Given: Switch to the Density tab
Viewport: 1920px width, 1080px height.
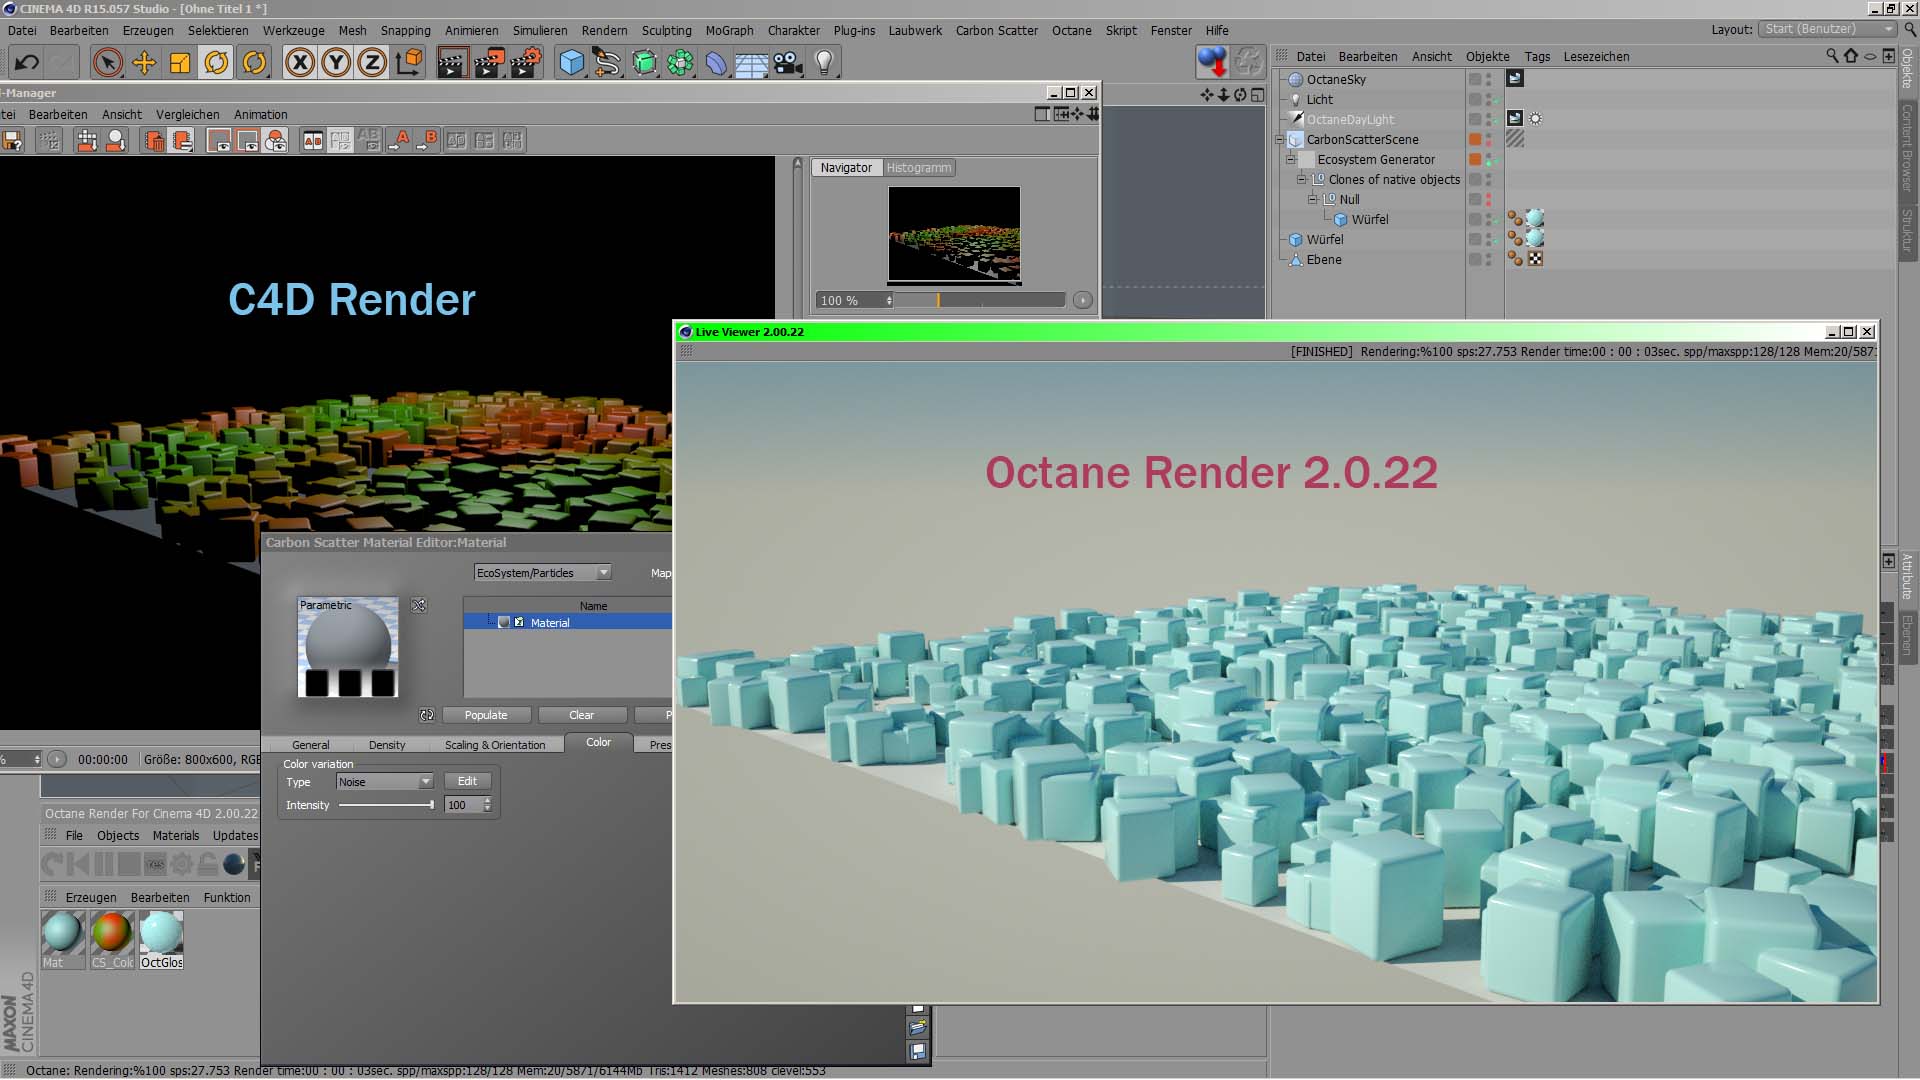Looking at the screenshot, I should [387, 745].
